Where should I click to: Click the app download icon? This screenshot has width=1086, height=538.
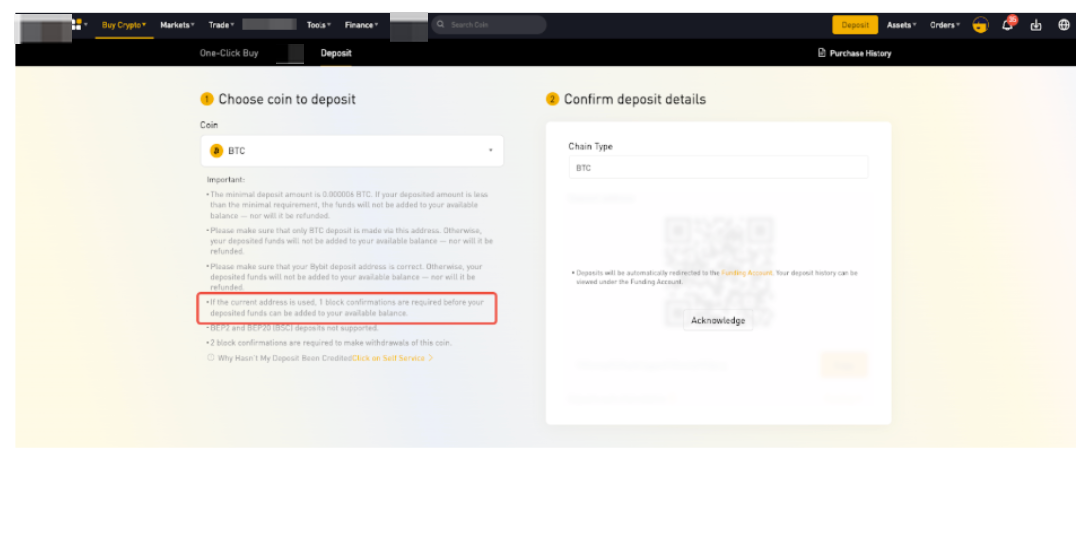click(1036, 25)
